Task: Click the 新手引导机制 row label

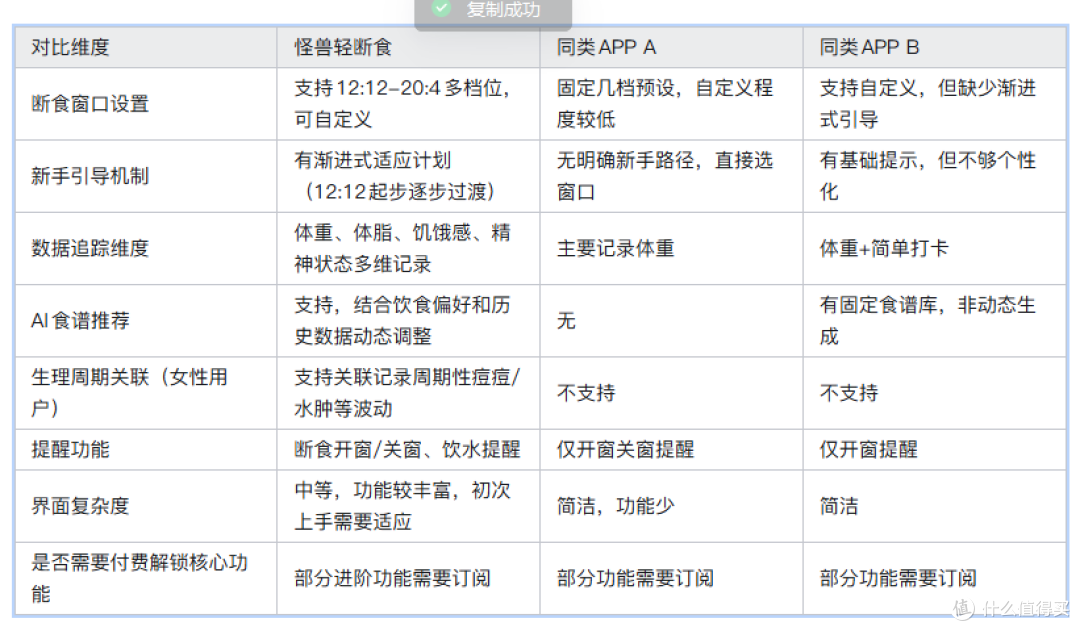Action: (x=146, y=176)
